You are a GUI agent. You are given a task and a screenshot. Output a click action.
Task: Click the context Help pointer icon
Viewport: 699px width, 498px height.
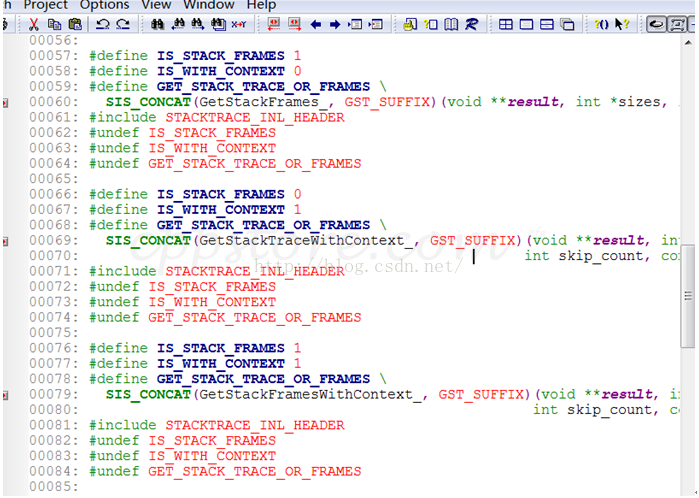click(x=621, y=24)
